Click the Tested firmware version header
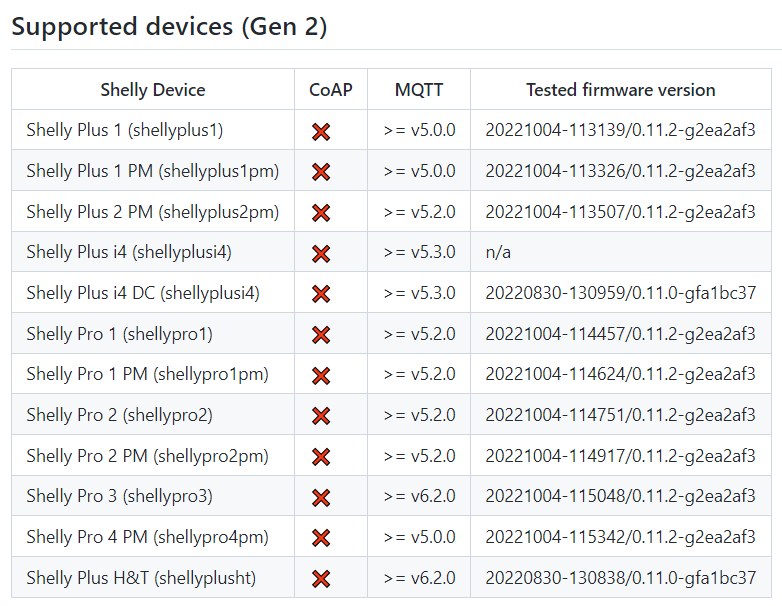782x606 pixels. click(620, 90)
